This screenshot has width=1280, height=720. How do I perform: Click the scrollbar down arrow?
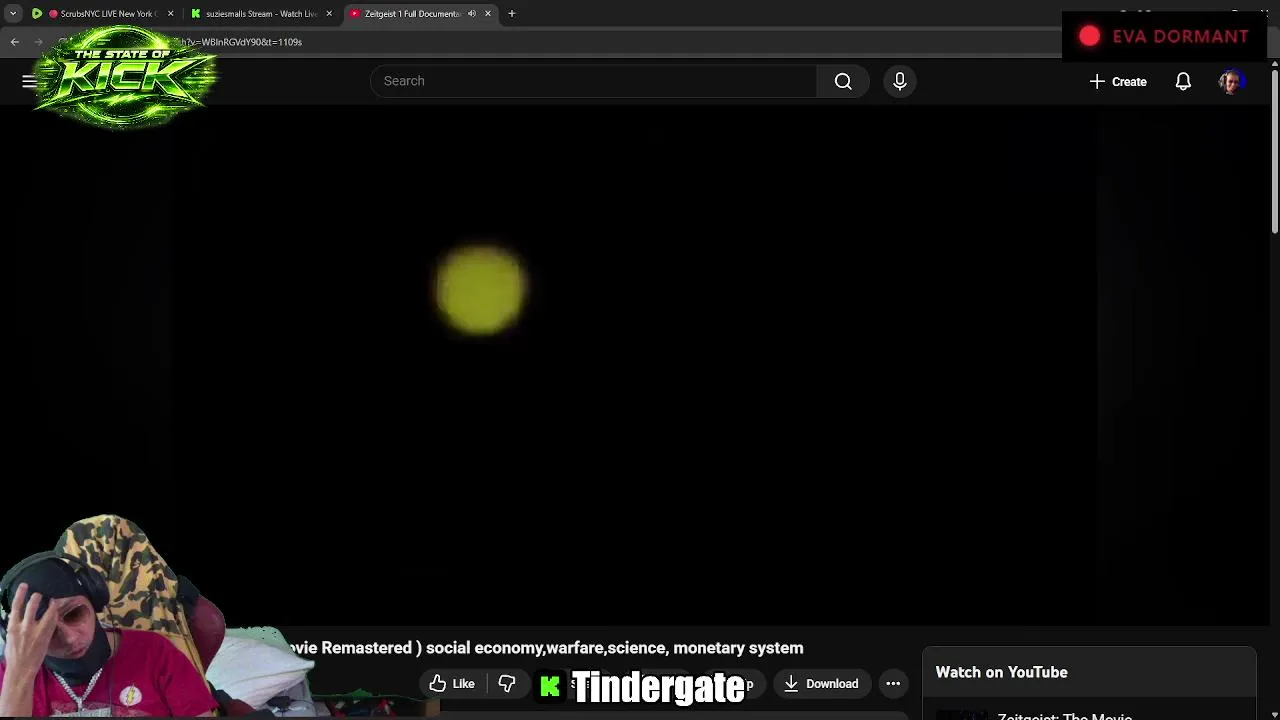tap(1274, 714)
